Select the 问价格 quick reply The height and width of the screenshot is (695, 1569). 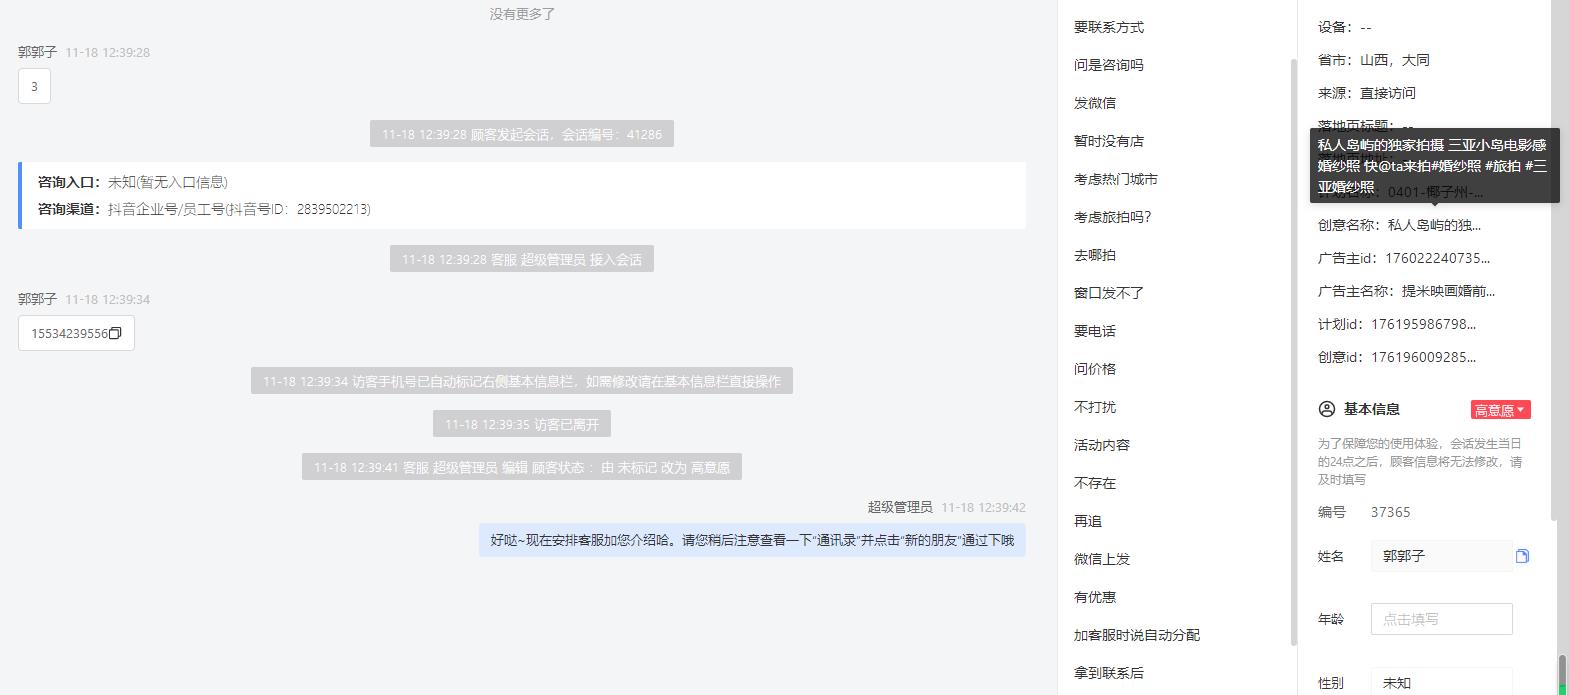(x=1095, y=369)
